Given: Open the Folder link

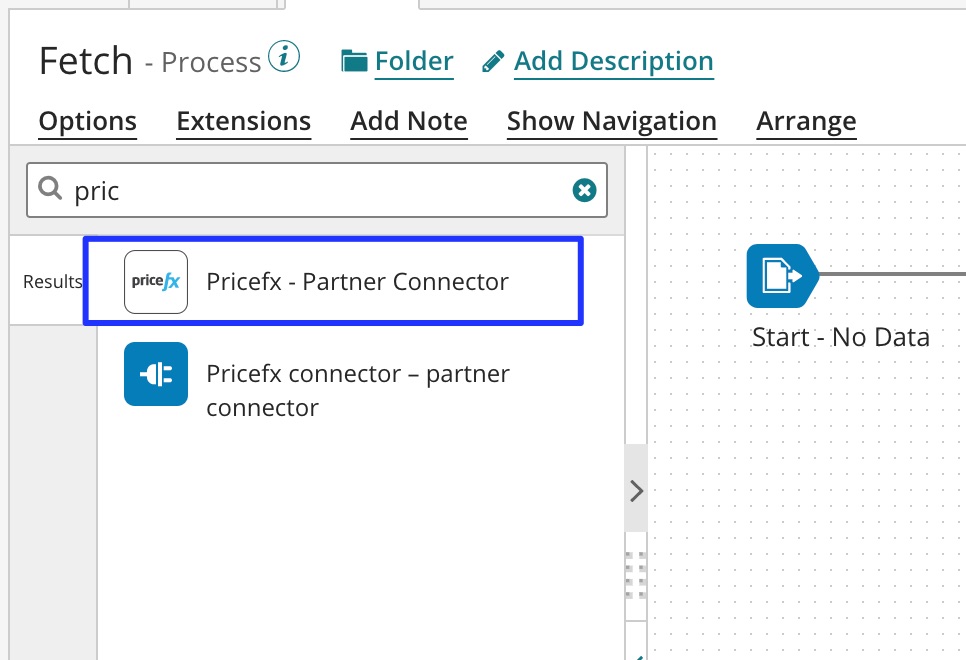Looking at the screenshot, I should click(x=414, y=60).
